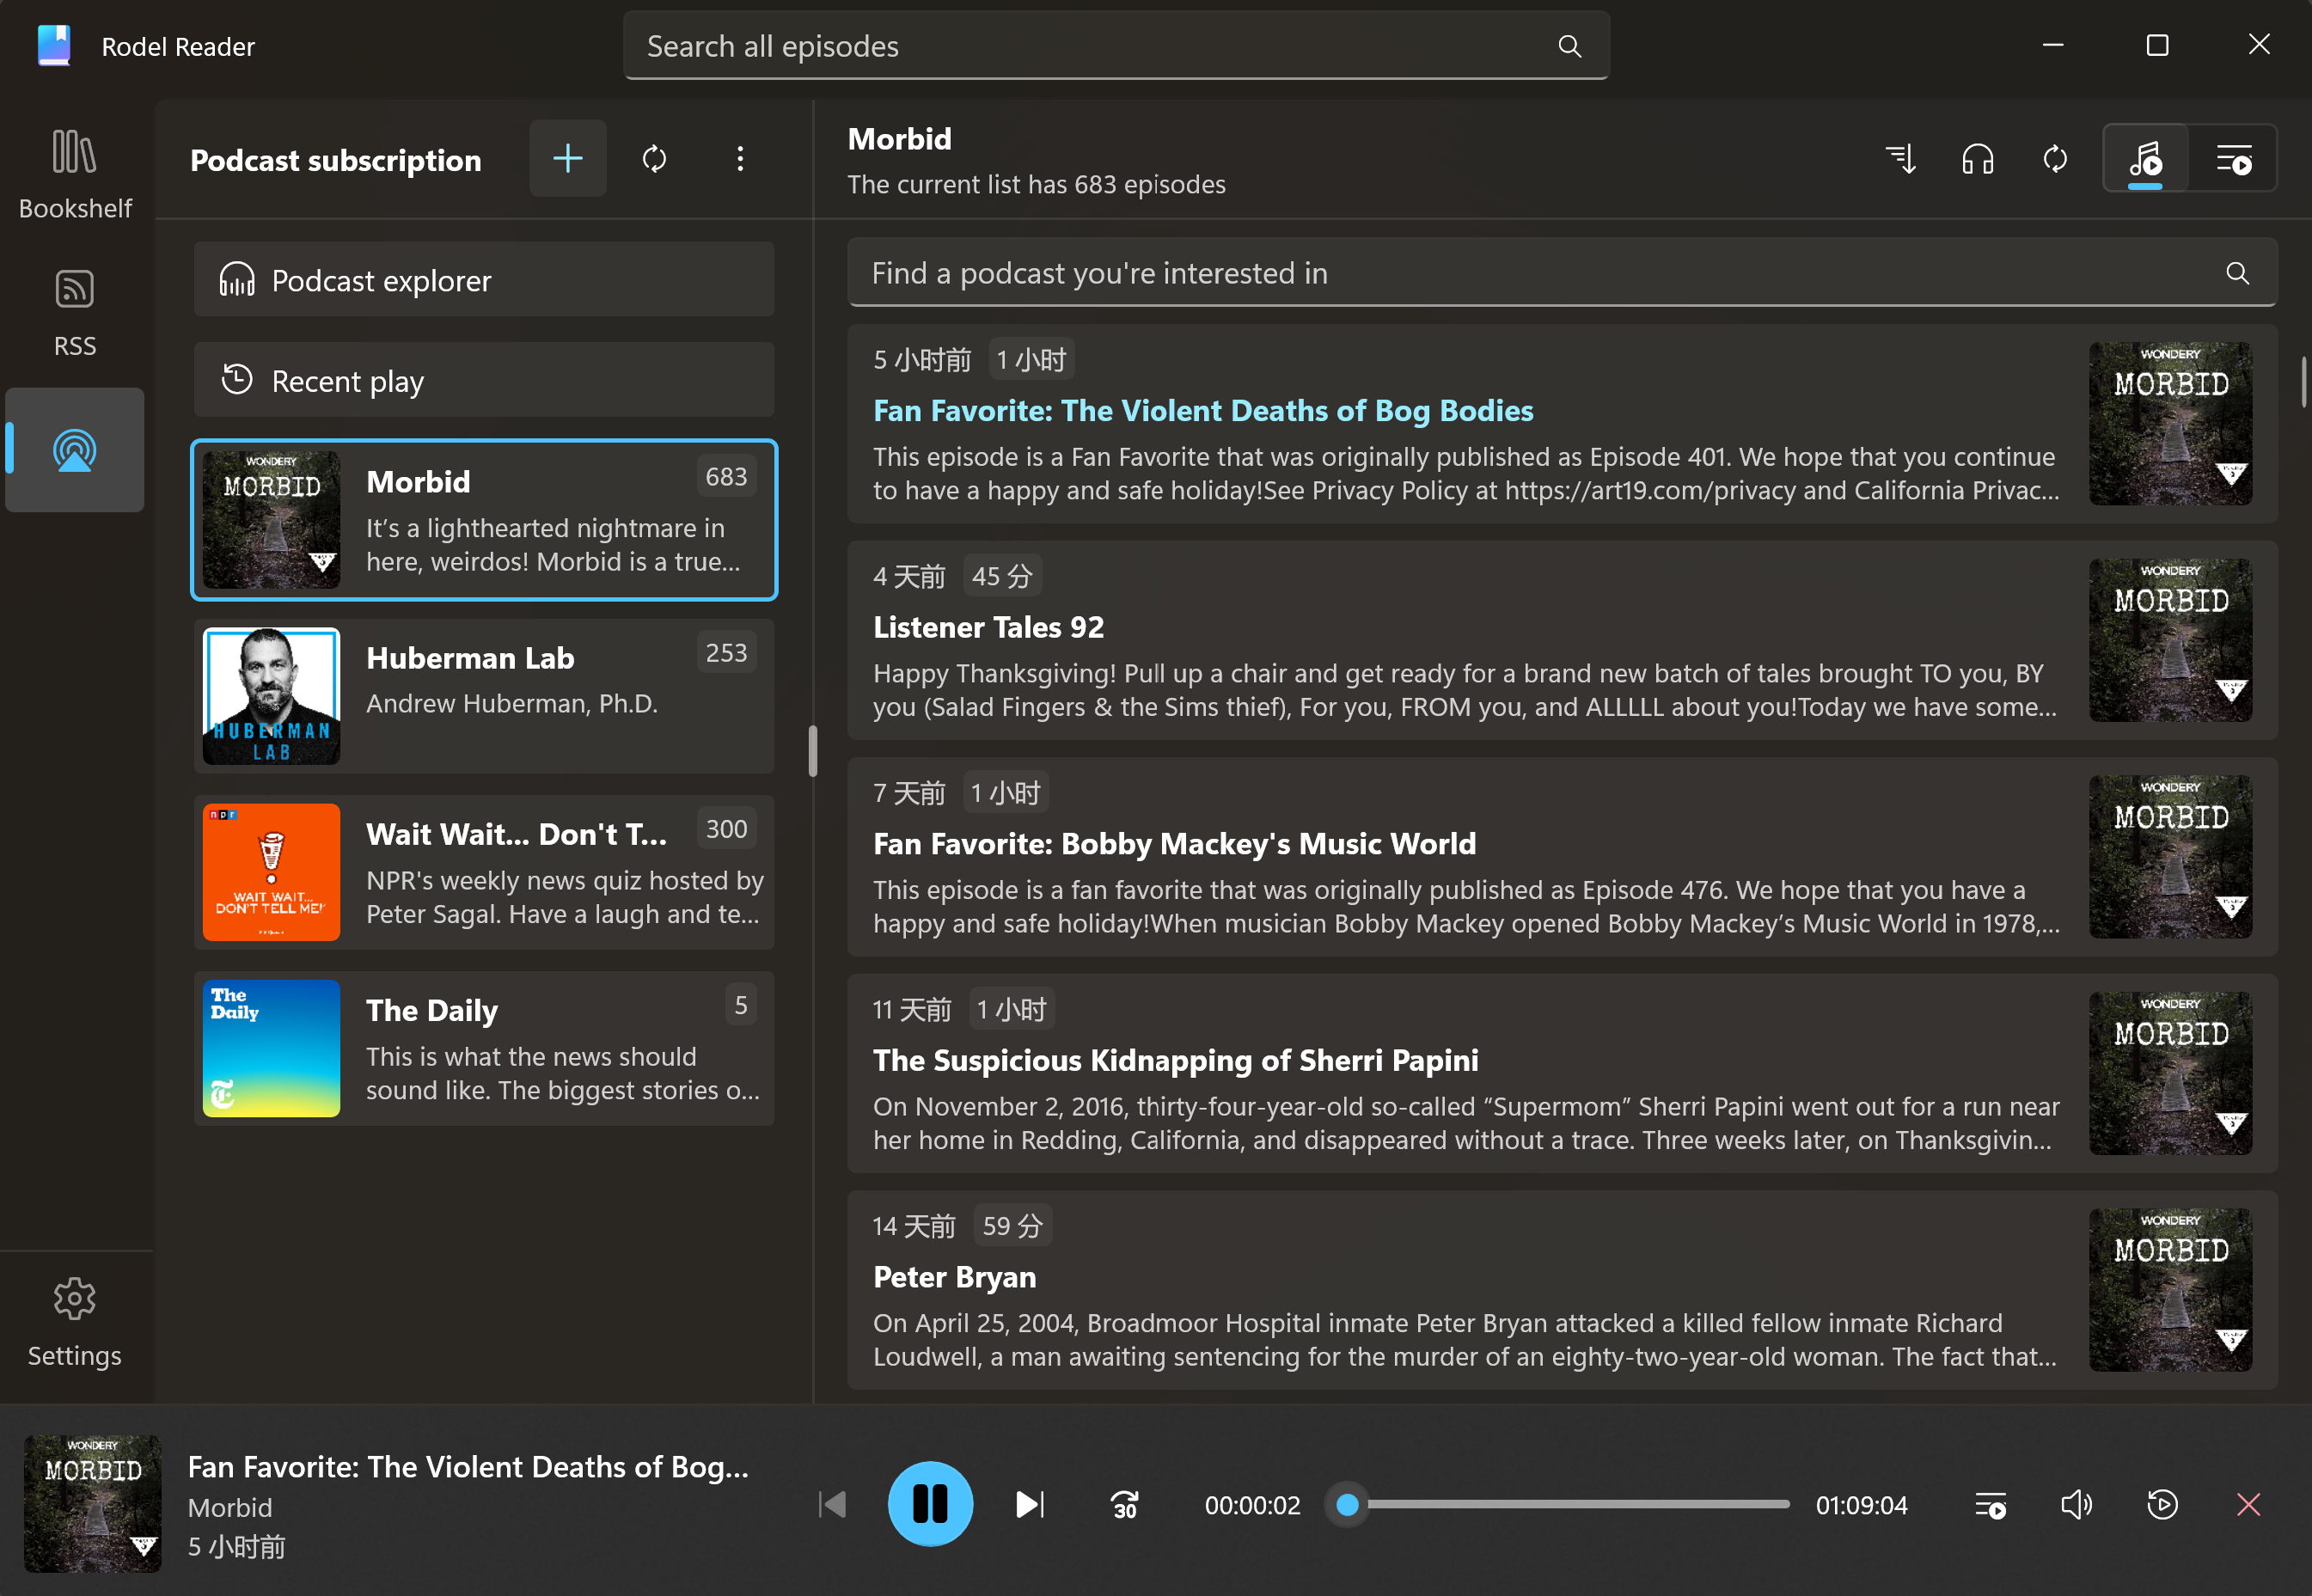Select the Morbid podcast card
2312x1596 pixels.
(484, 520)
